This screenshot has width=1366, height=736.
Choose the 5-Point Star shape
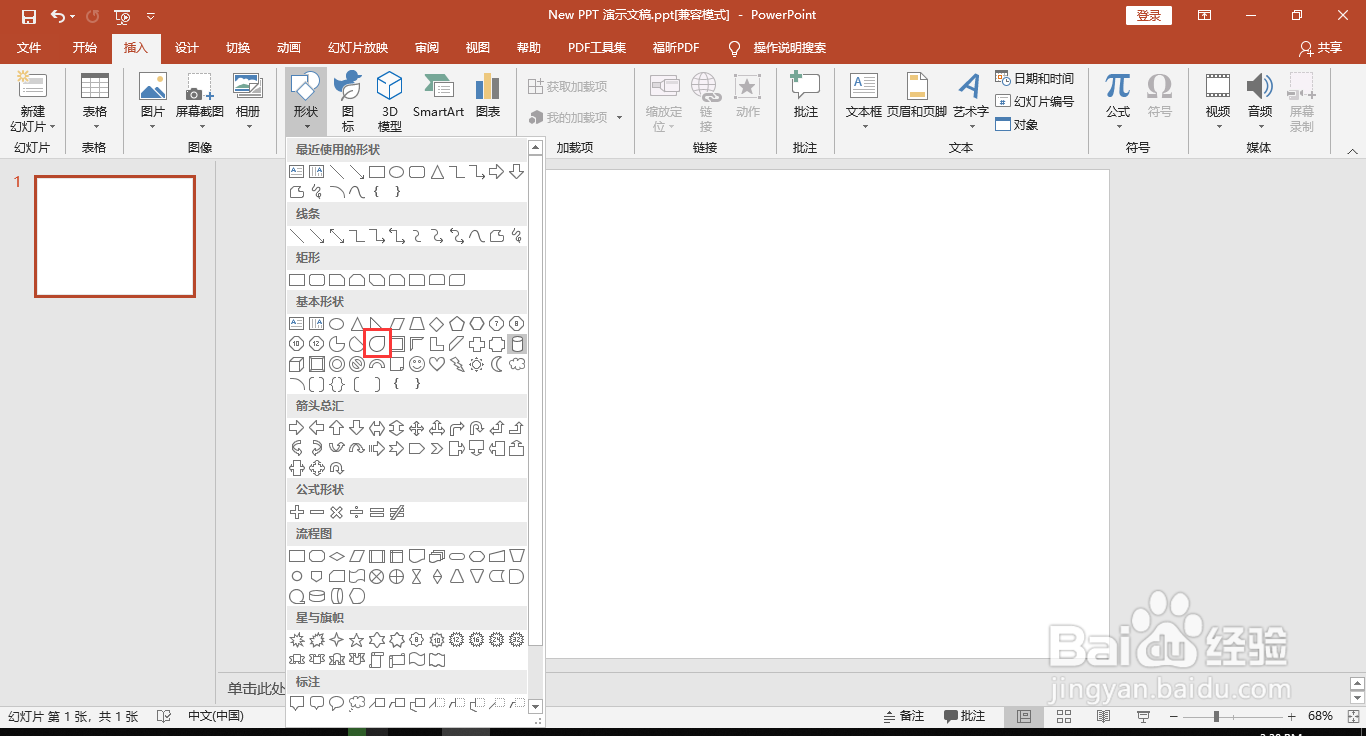click(x=357, y=640)
